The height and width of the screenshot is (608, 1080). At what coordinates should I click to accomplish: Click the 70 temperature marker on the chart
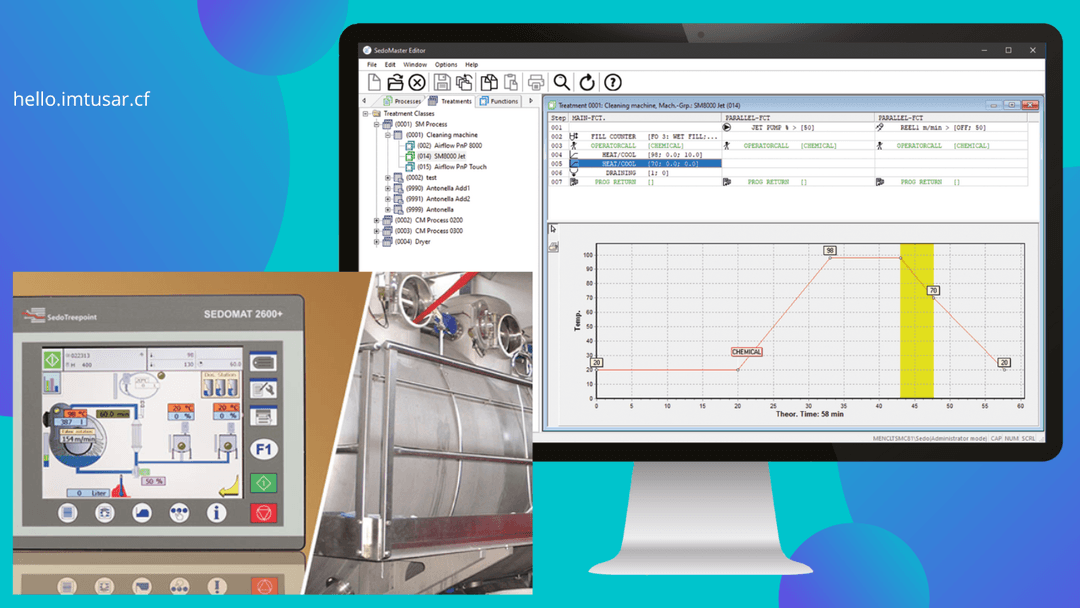coord(933,291)
